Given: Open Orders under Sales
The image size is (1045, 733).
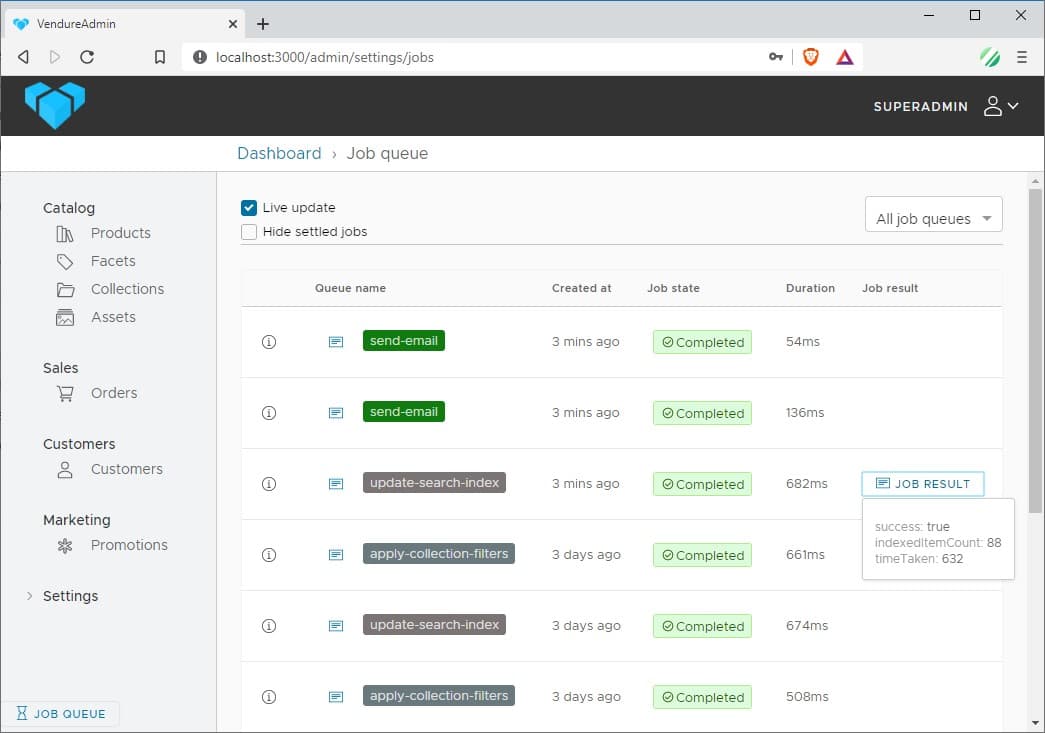Looking at the screenshot, I should pos(113,393).
